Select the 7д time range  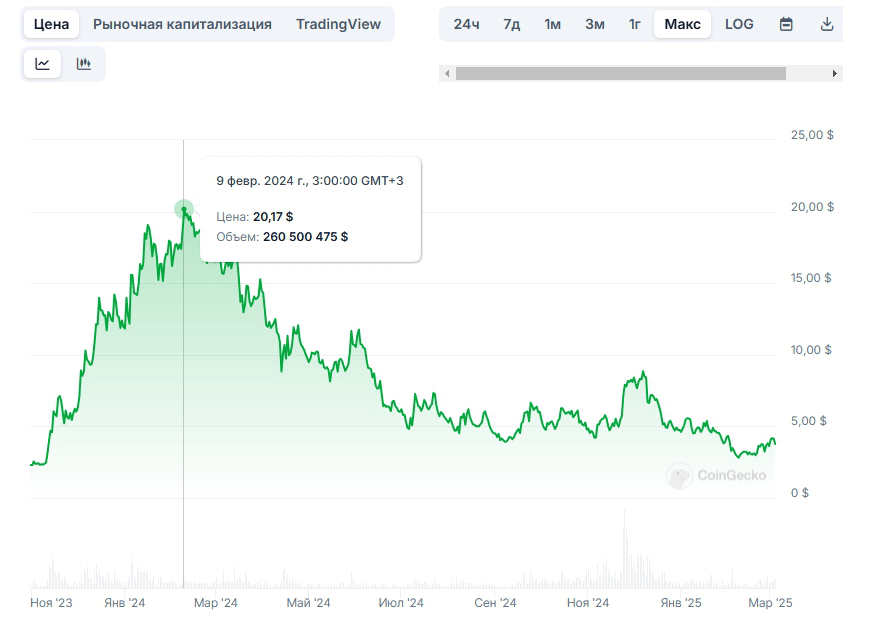pos(512,24)
